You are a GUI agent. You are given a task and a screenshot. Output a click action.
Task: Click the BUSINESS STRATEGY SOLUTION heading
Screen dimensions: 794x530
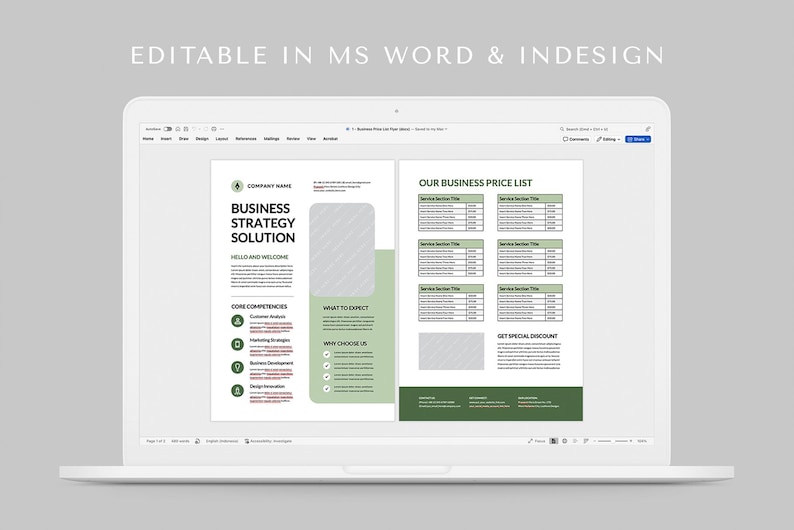click(x=263, y=223)
